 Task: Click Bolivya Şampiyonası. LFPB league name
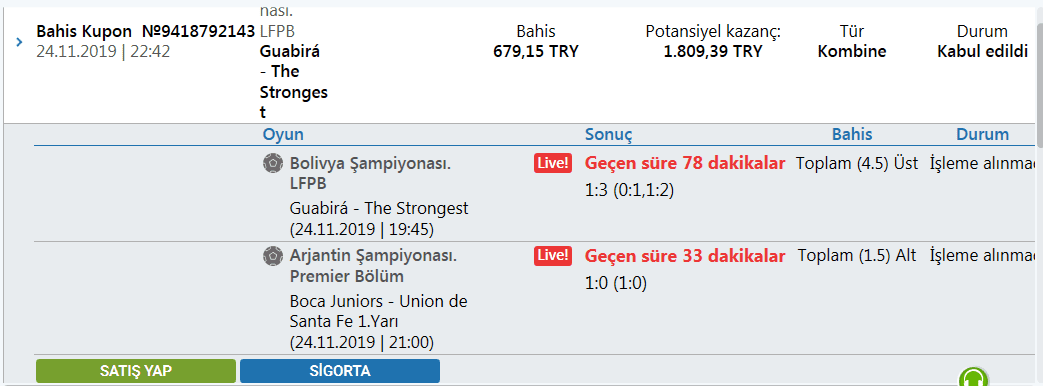point(371,173)
